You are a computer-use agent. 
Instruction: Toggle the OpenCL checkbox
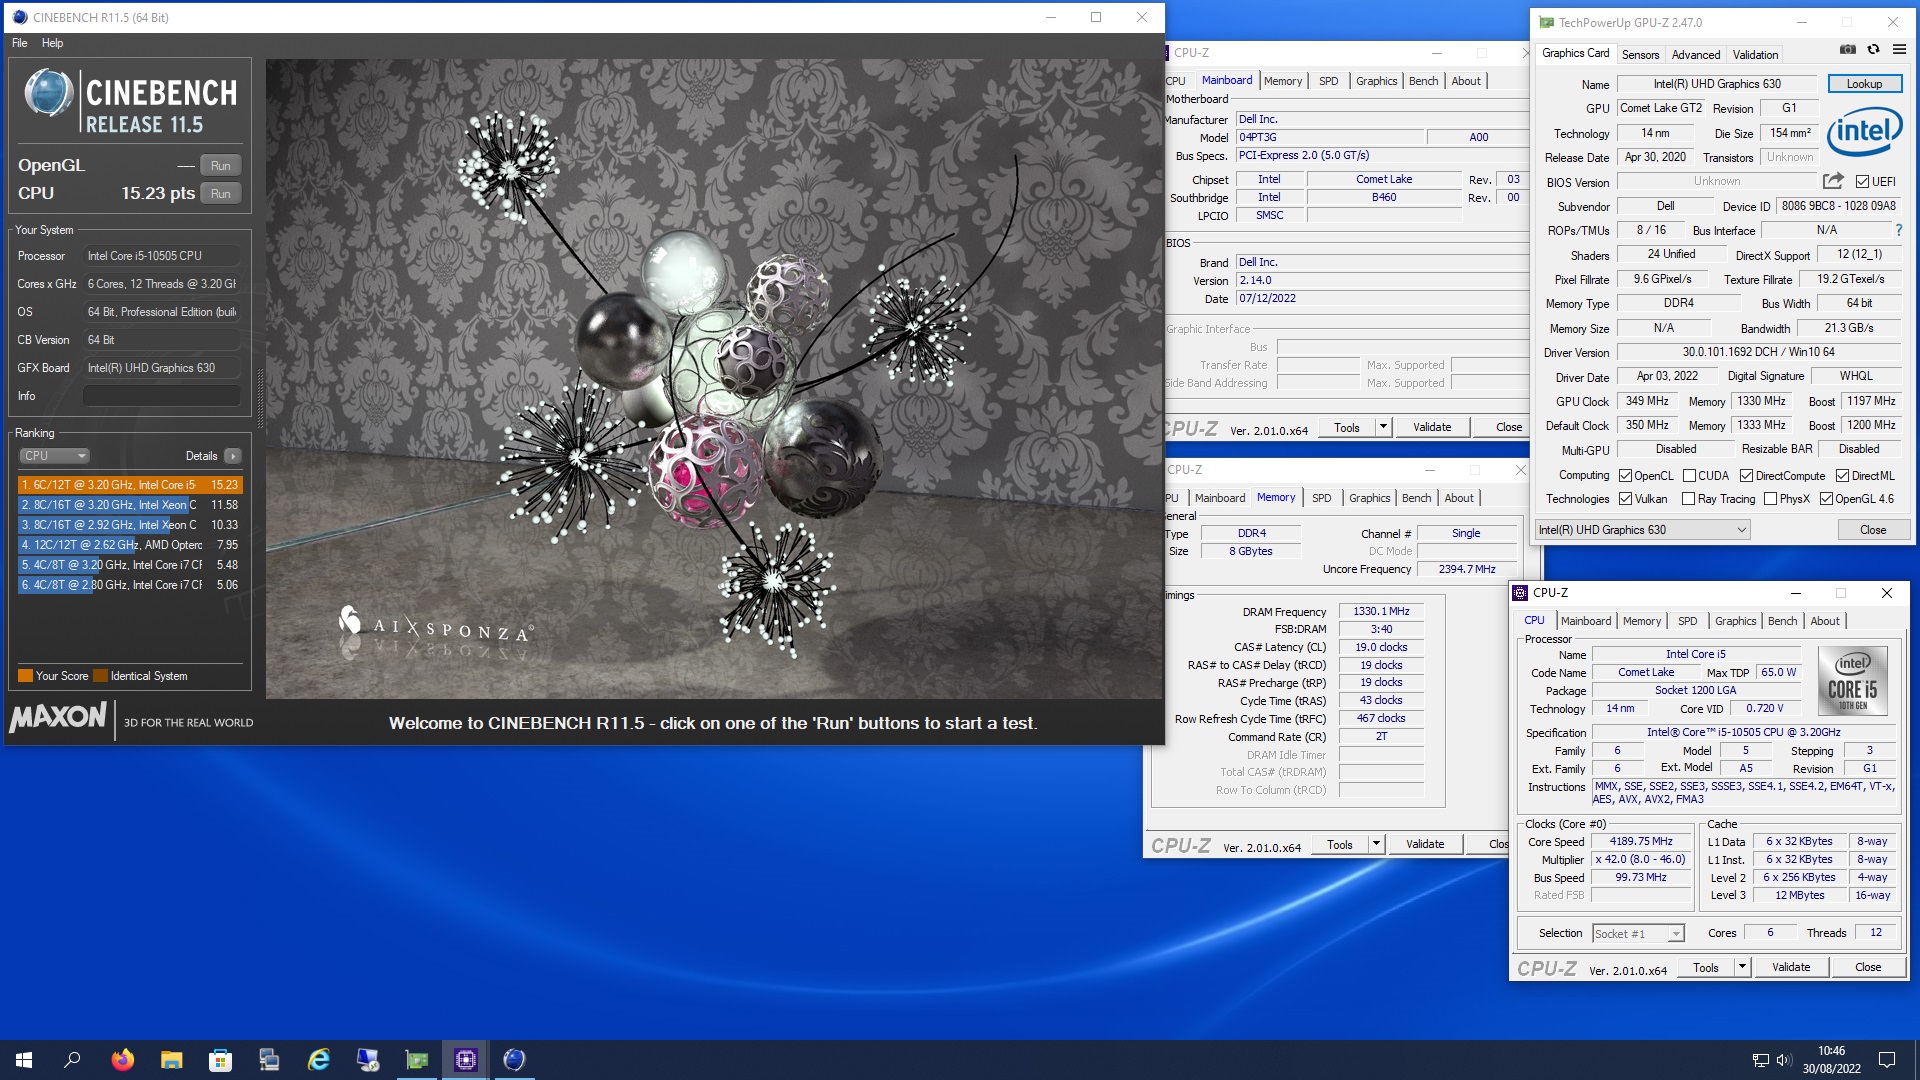coord(1626,476)
